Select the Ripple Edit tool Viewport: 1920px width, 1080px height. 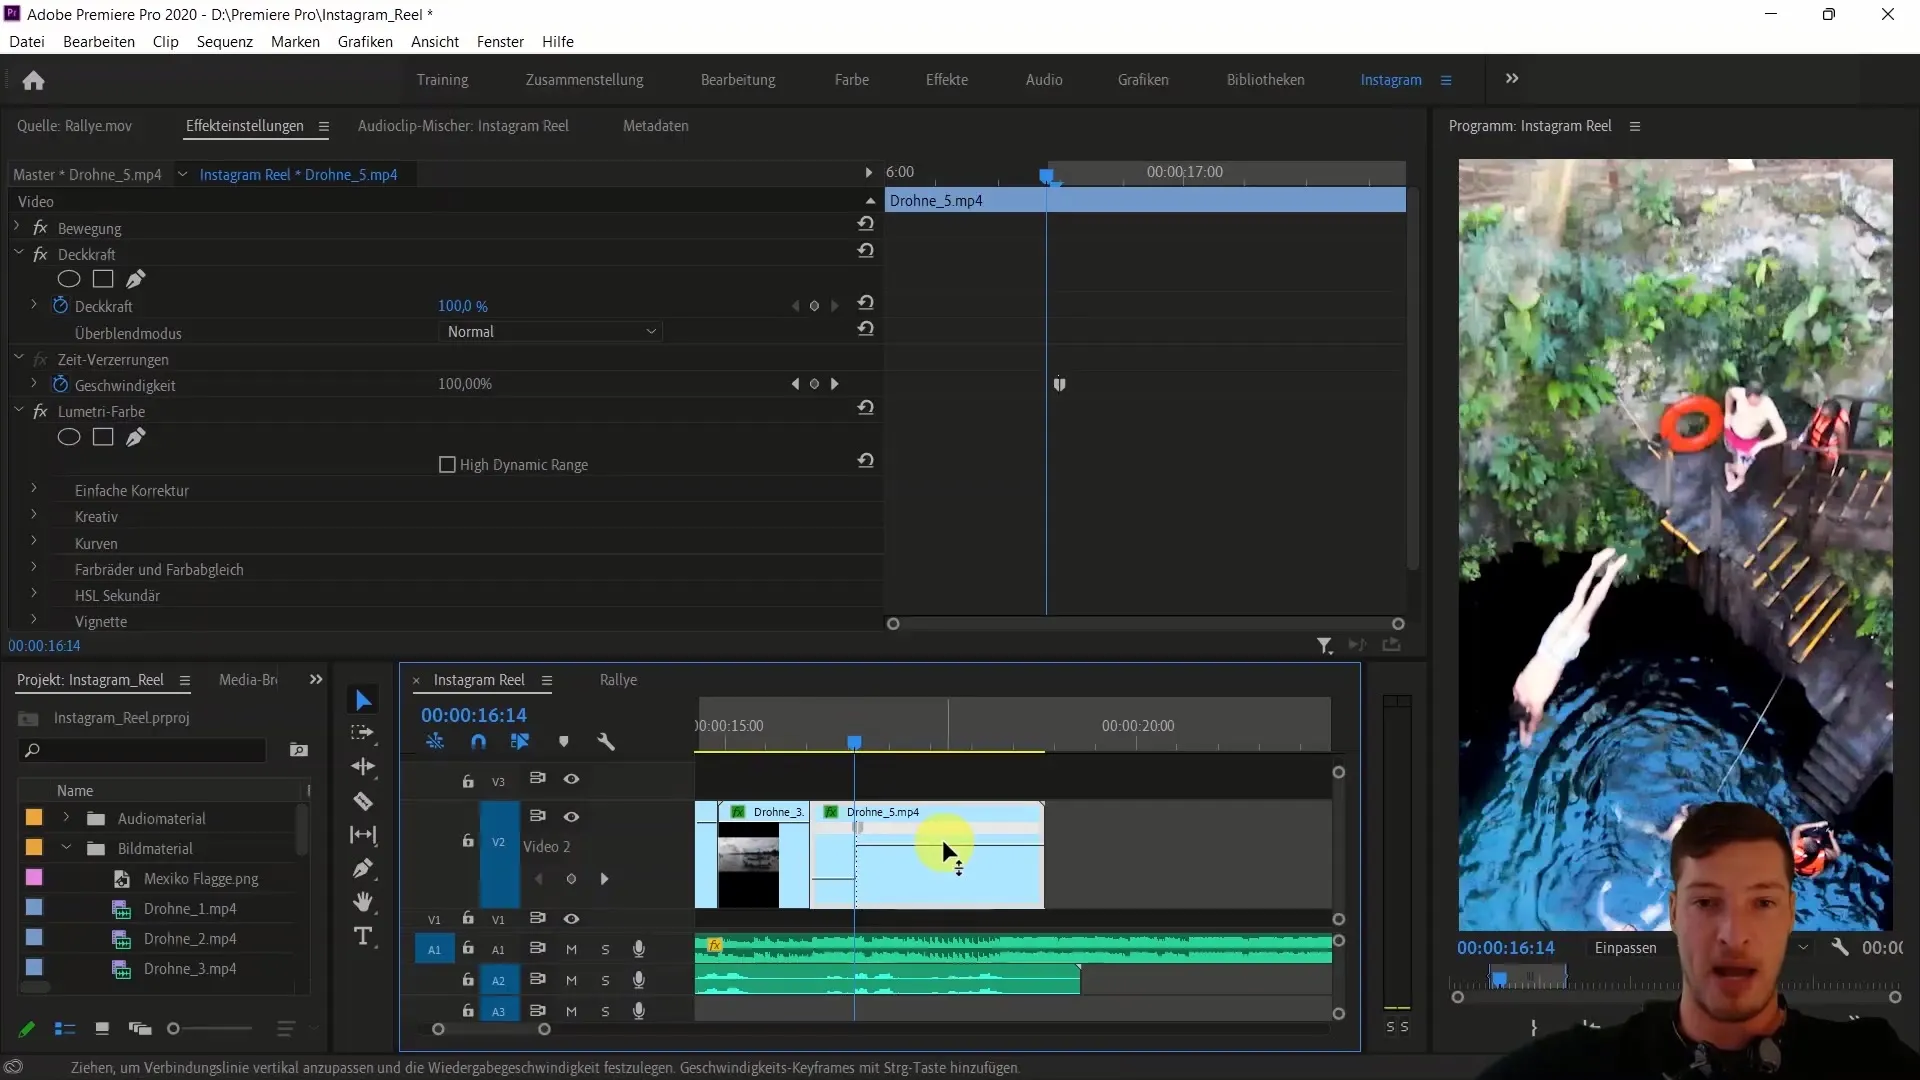click(x=363, y=767)
